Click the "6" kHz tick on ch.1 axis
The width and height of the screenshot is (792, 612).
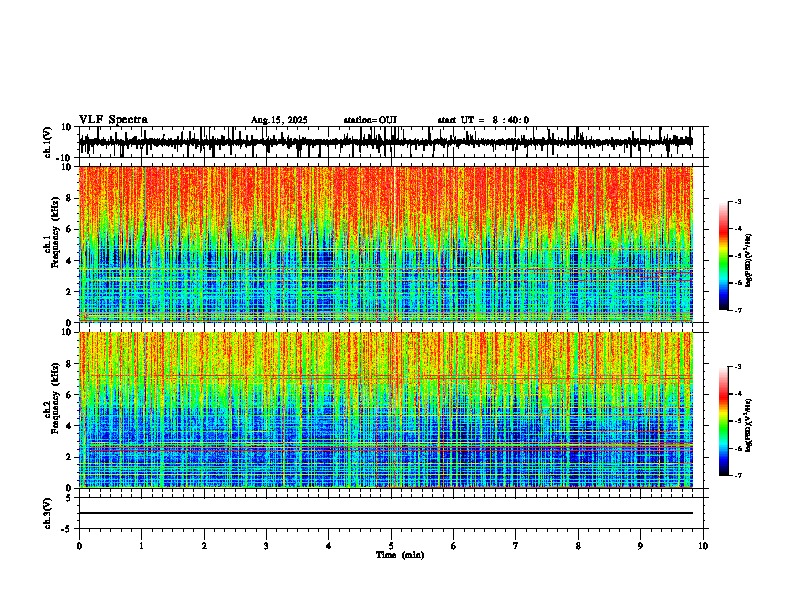click(70, 229)
